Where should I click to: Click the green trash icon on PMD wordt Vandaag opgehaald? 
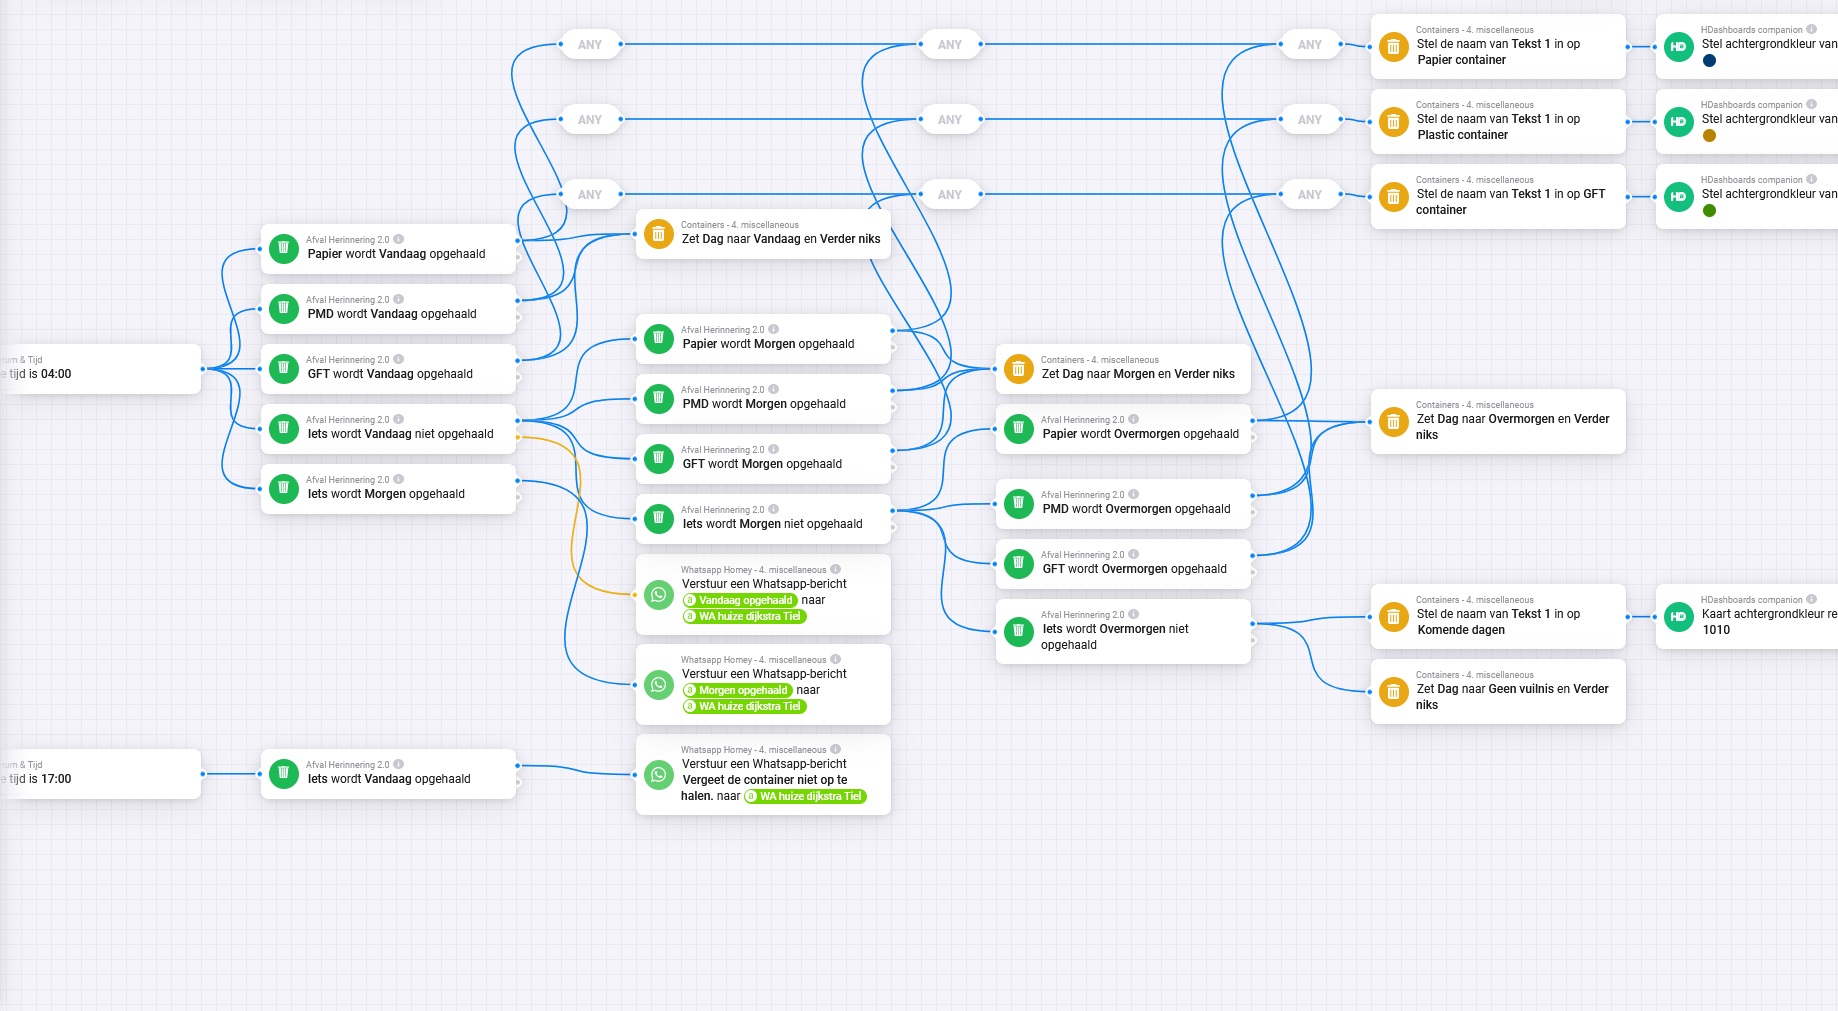tap(284, 308)
